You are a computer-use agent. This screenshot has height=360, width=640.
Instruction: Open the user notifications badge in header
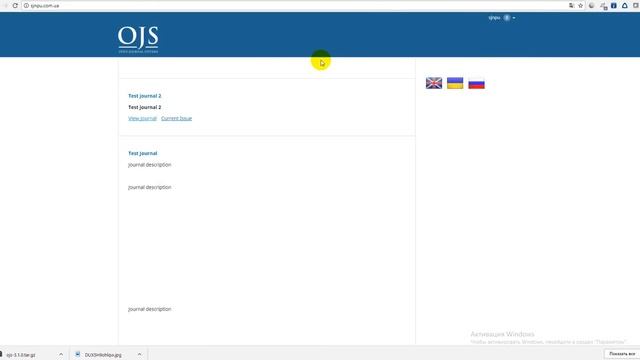click(x=507, y=18)
